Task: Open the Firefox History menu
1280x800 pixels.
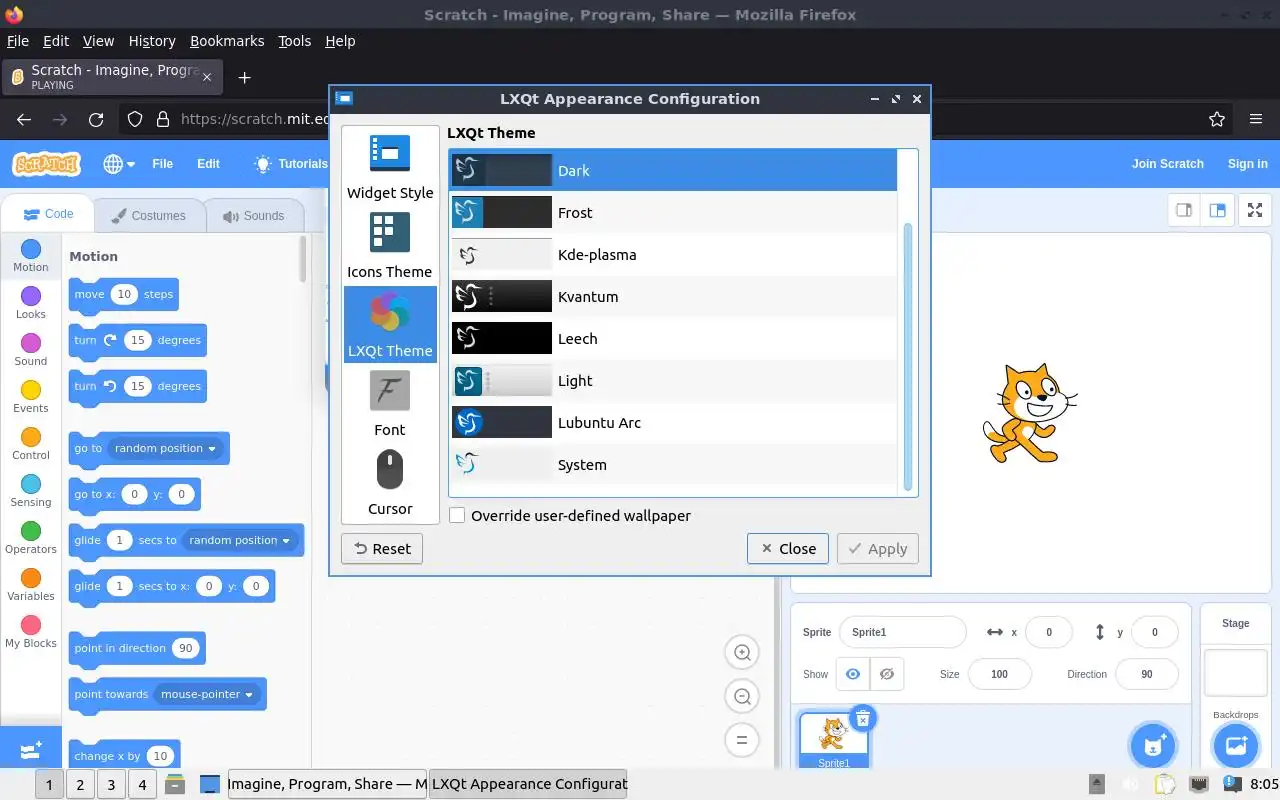Action: pos(152,41)
